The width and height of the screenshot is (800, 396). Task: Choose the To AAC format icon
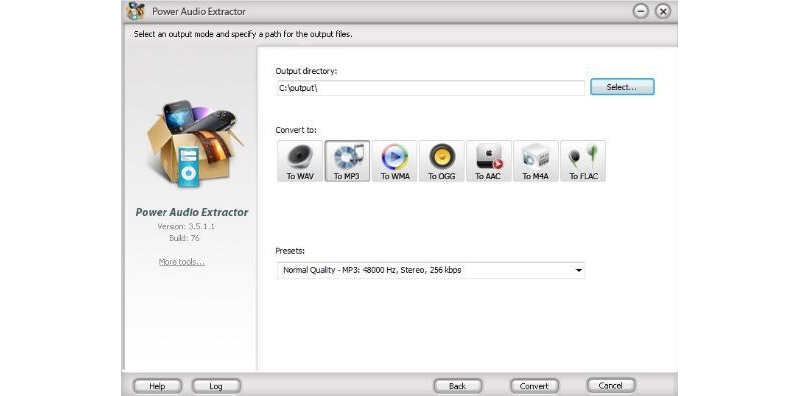tap(489, 161)
